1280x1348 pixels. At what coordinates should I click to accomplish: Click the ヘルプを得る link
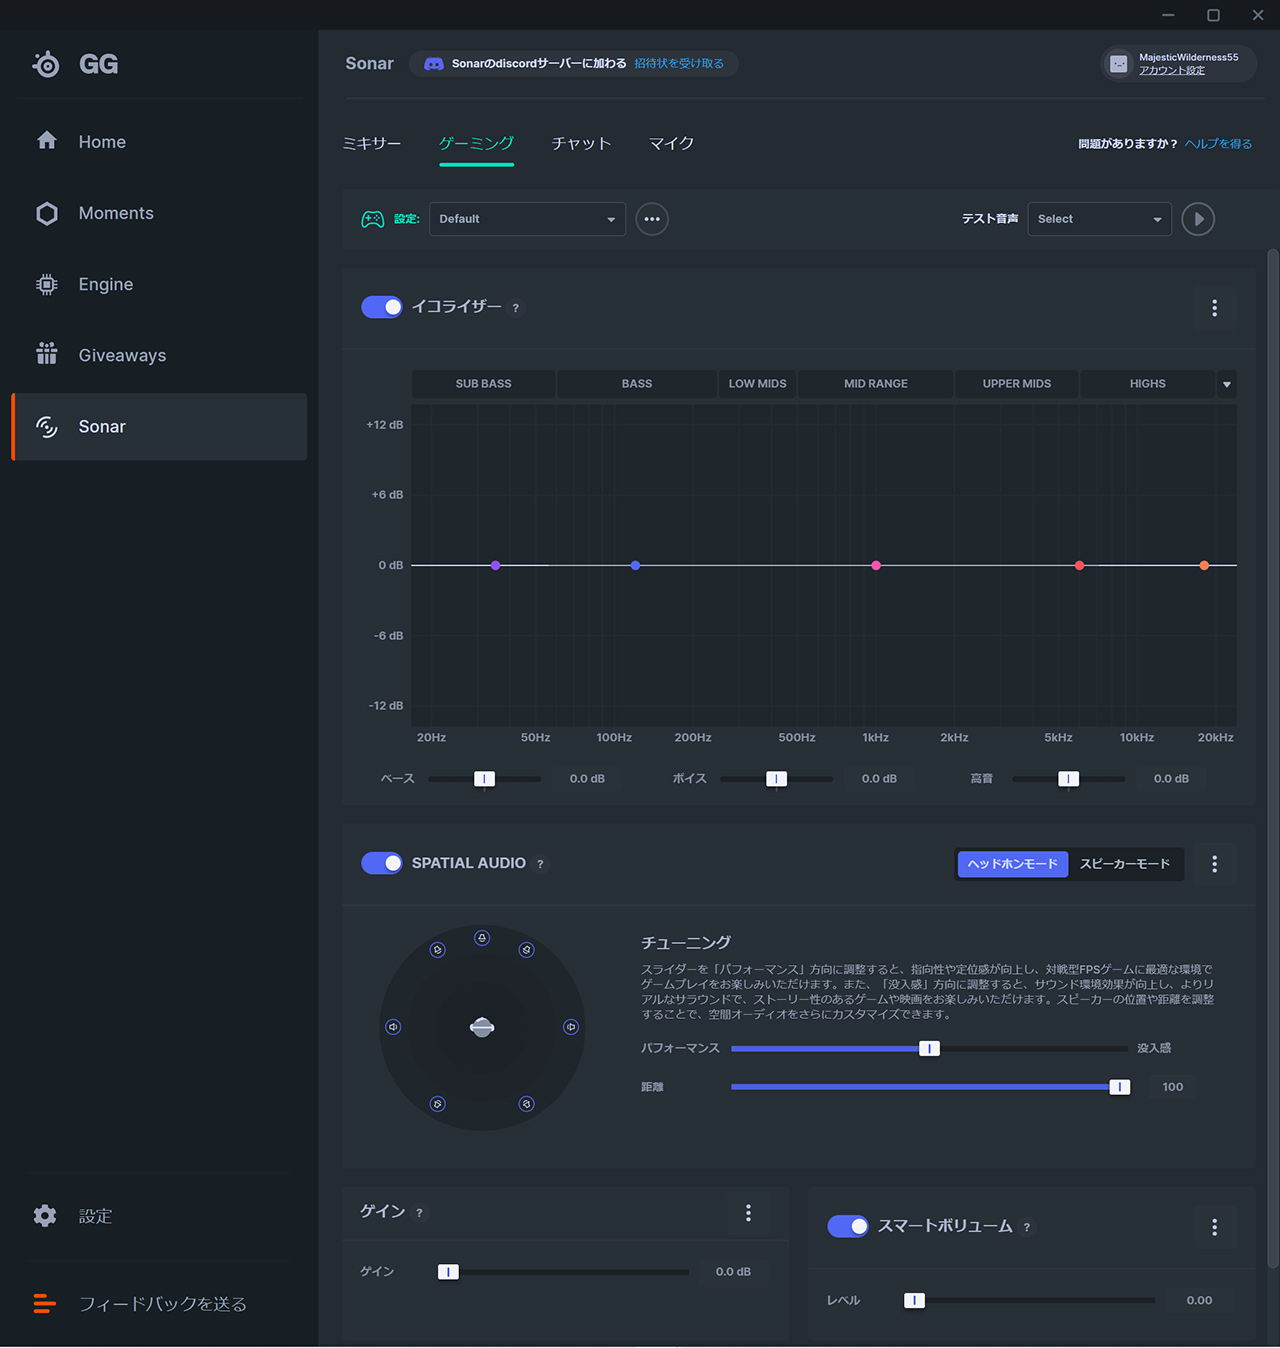pos(1218,144)
